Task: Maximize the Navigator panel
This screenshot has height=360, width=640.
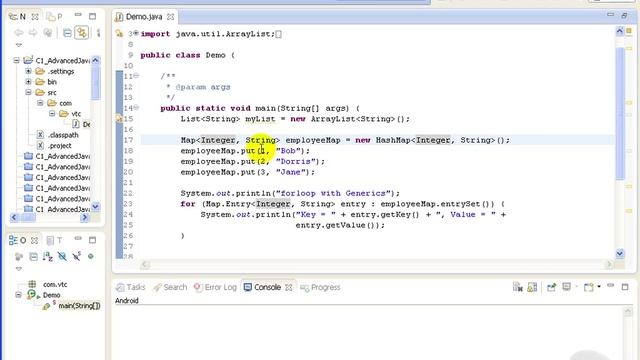Action: pyautogui.click(x=93, y=16)
